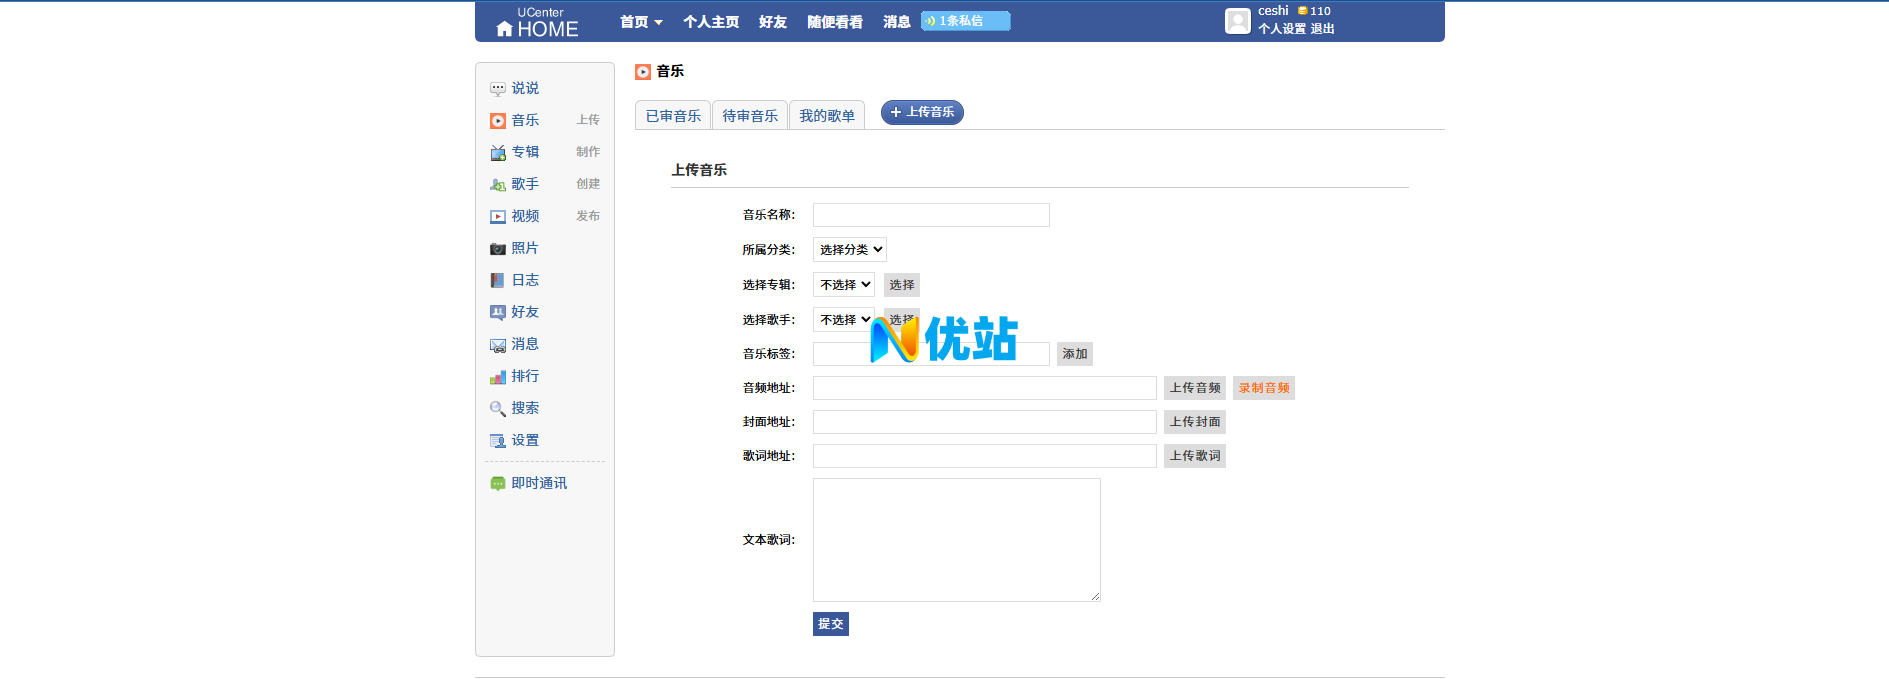Screen dimensions: 1889x679
Task: Click the UCenter HOME house icon
Action: [504, 29]
